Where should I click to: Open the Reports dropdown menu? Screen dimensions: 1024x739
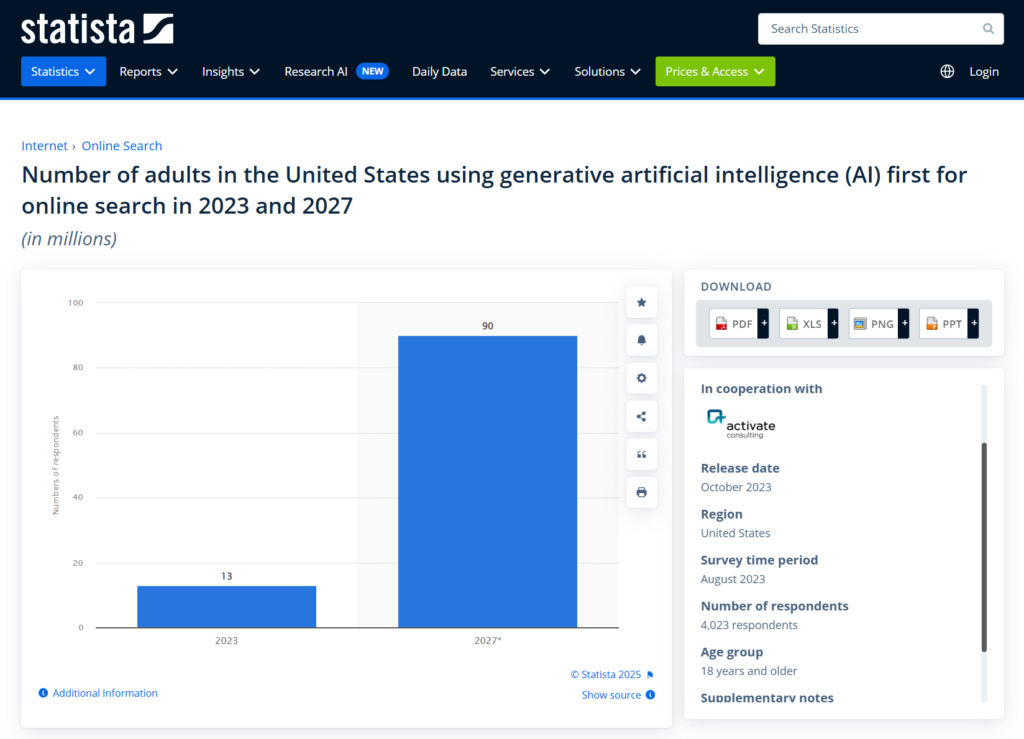point(148,72)
